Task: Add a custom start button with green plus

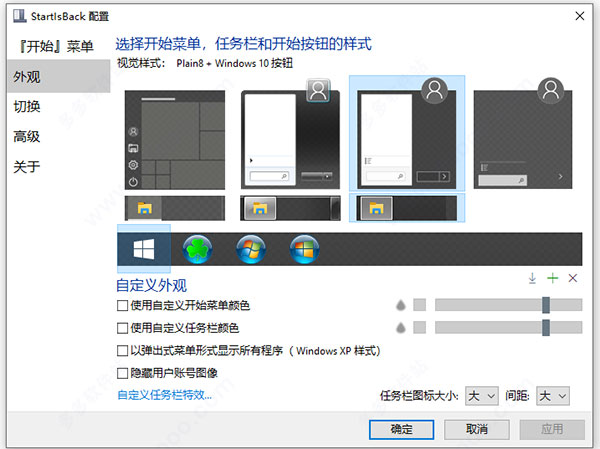Action: pos(553,278)
